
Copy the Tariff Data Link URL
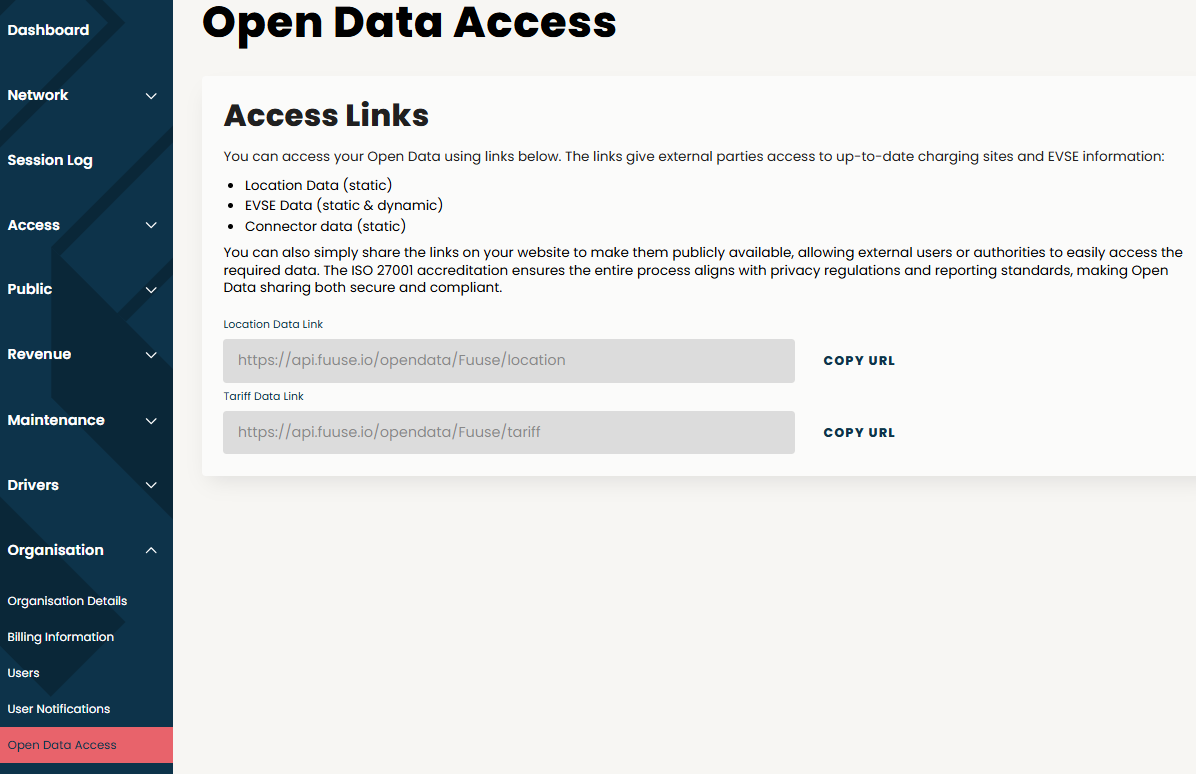coord(859,432)
